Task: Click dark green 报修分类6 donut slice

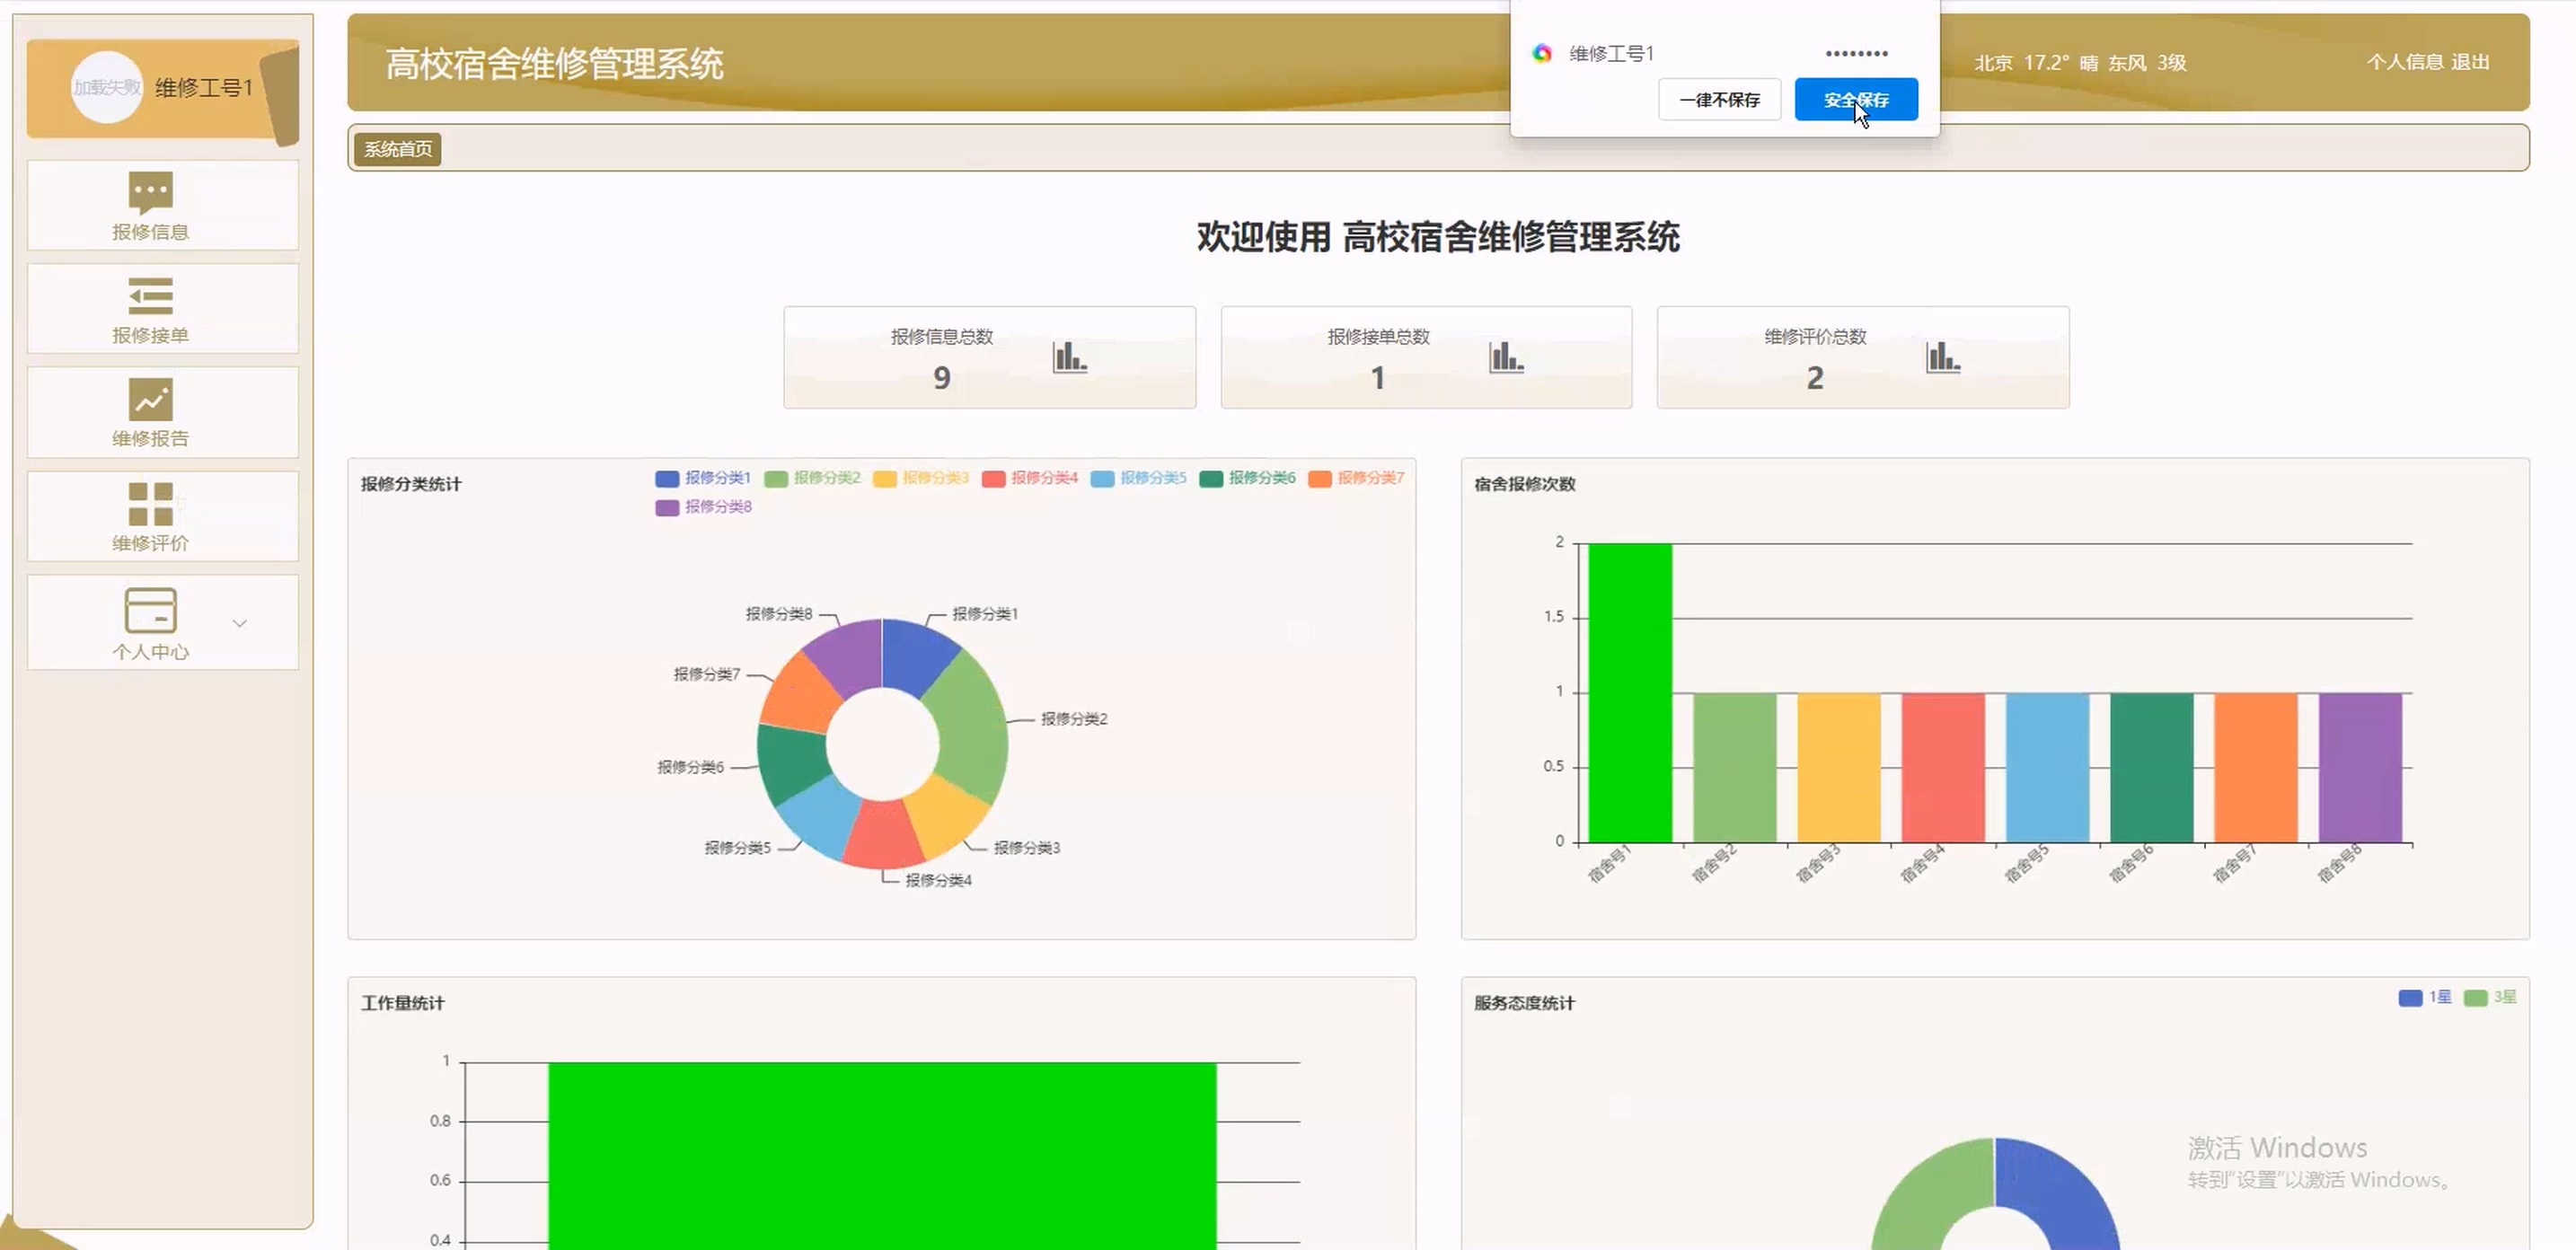Action: pos(791,762)
